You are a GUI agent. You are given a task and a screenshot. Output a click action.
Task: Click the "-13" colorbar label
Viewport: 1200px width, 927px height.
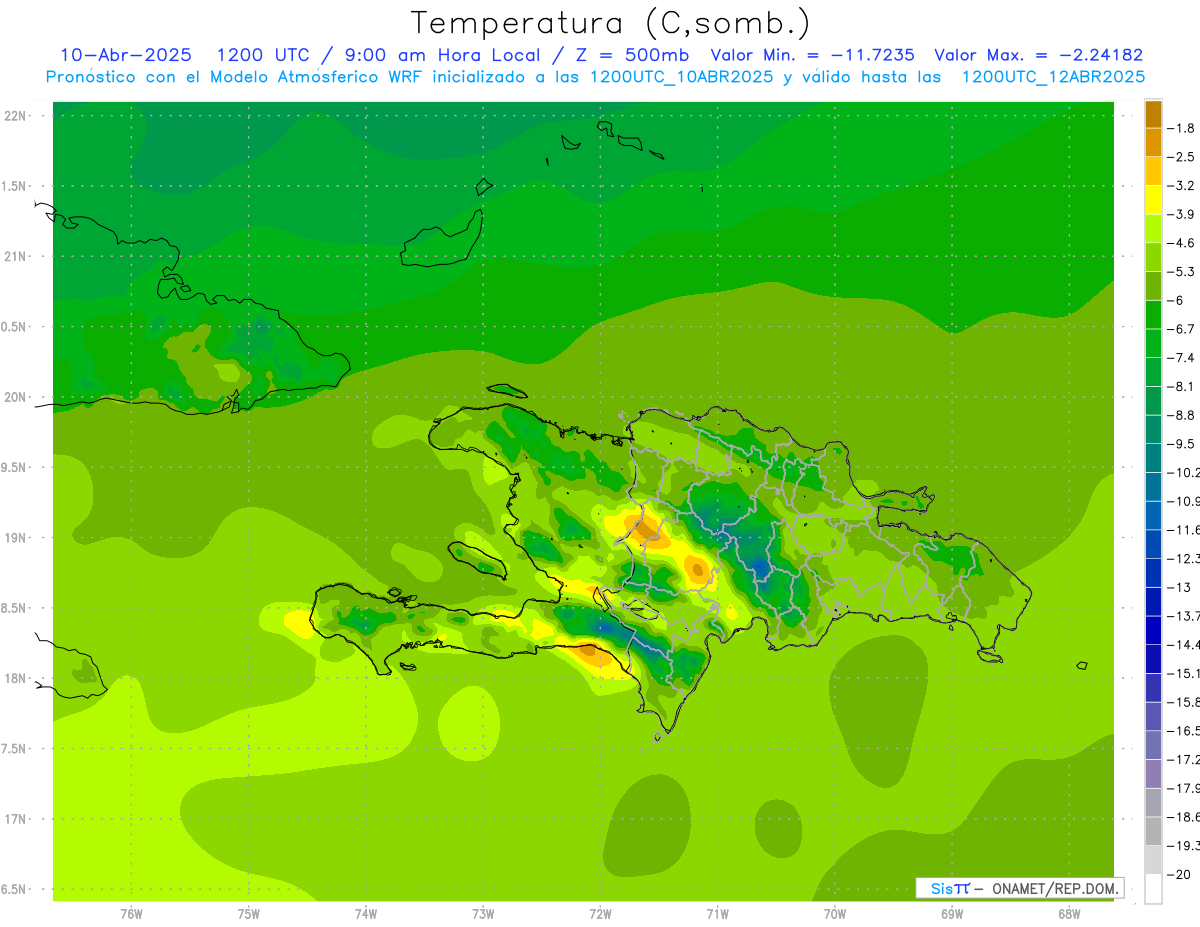[1179, 587]
